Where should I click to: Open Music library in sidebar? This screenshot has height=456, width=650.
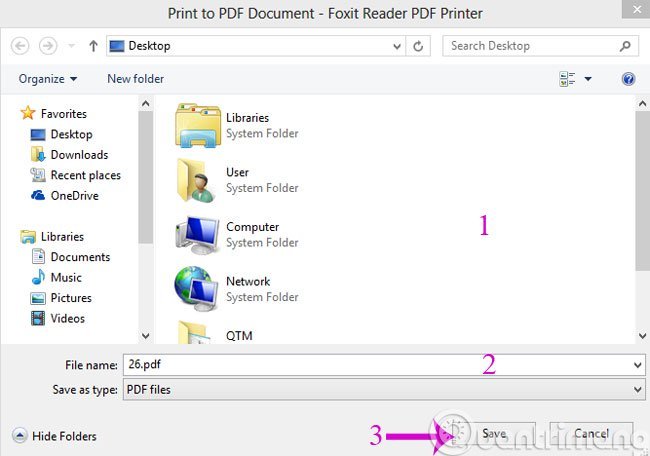(x=66, y=277)
